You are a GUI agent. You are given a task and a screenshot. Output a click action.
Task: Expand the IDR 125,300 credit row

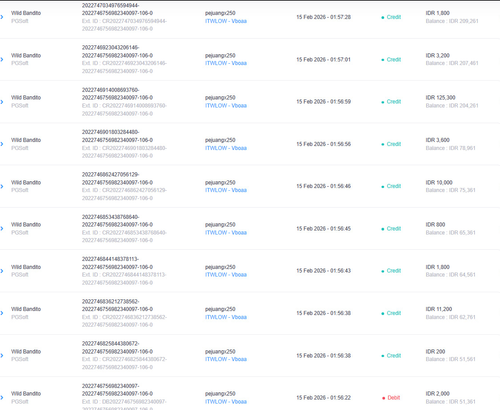[x=2, y=102]
